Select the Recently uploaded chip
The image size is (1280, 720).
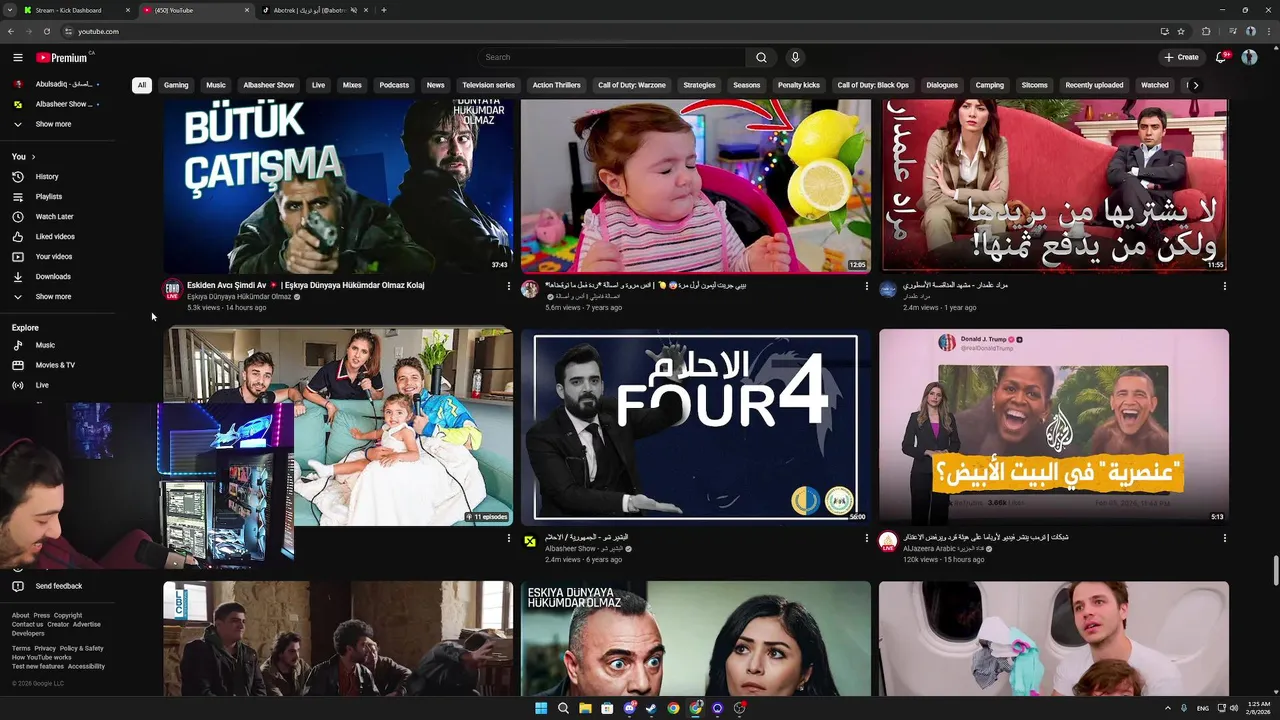coord(1094,85)
